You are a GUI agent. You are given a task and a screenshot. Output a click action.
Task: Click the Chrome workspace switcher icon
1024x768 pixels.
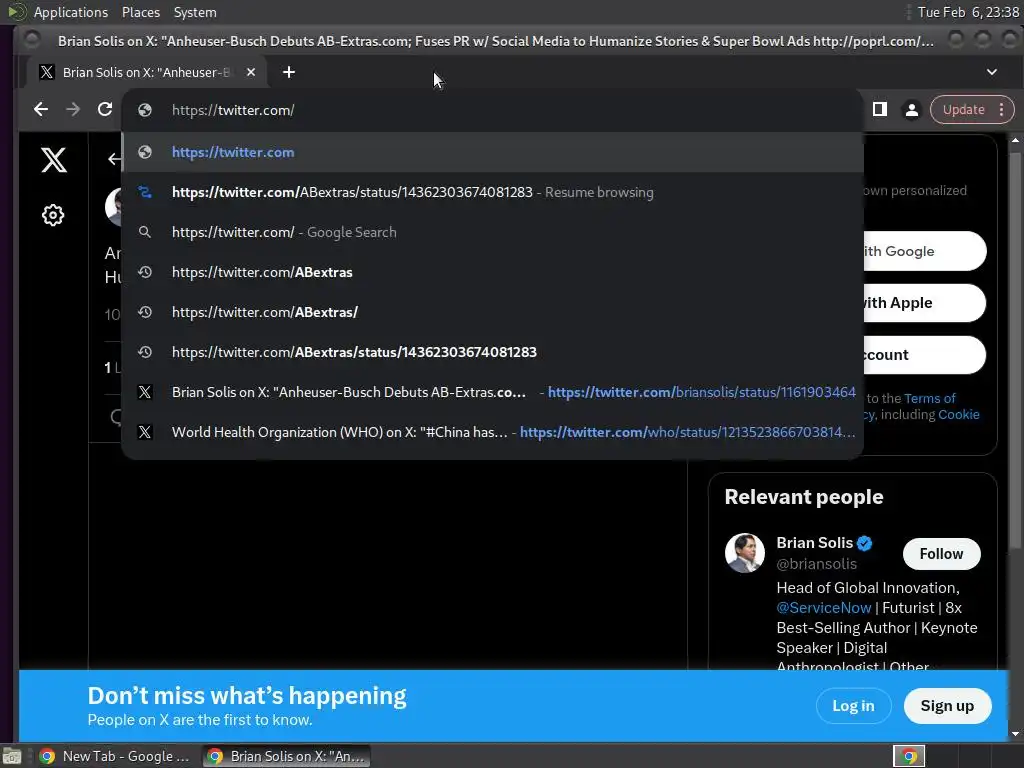[x=909, y=756]
